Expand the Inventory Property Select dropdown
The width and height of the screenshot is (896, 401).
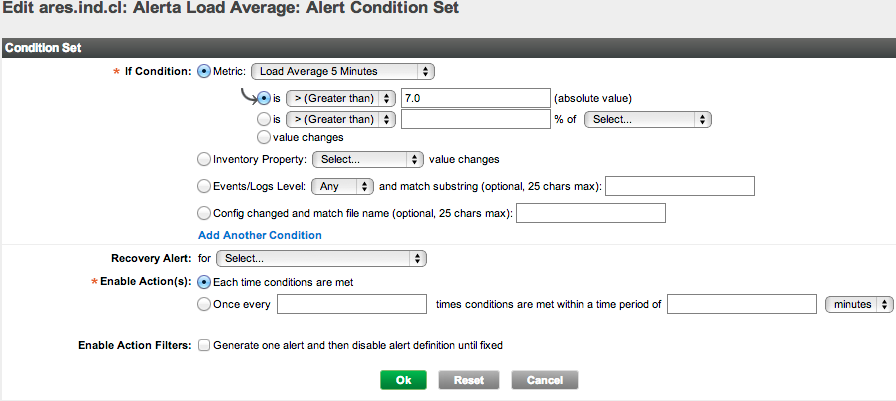point(368,159)
